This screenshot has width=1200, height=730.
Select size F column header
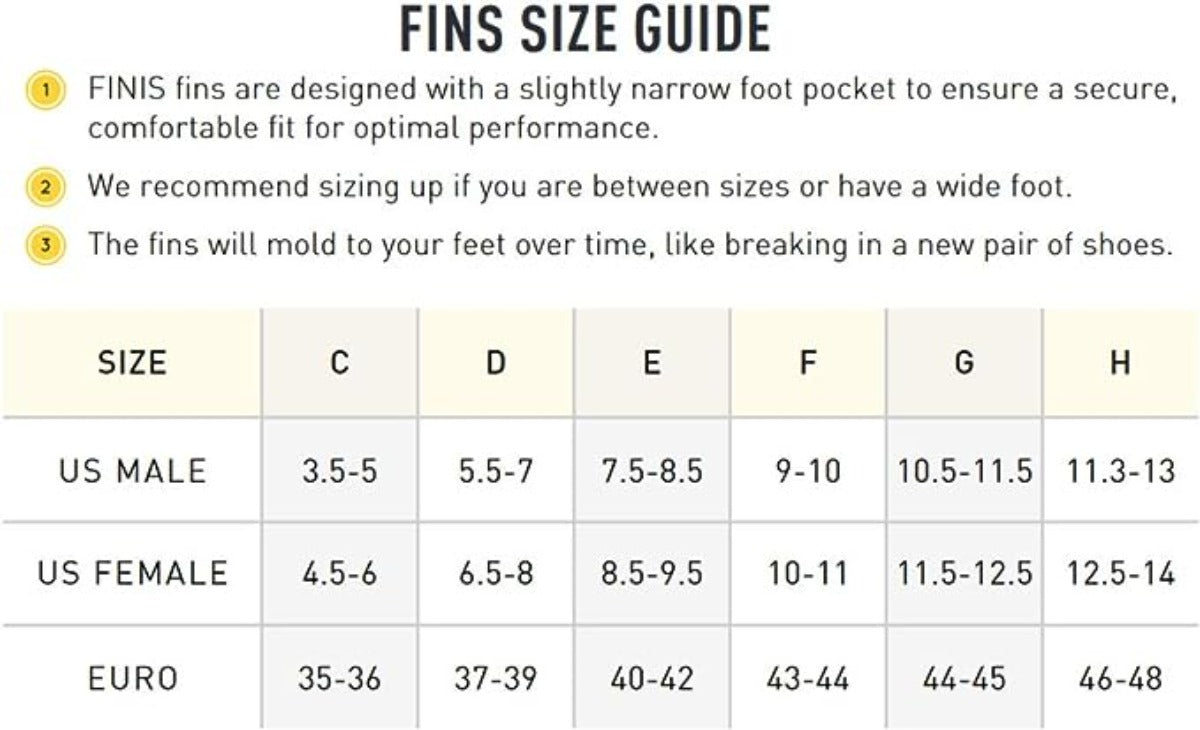click(x=808, y=362)
